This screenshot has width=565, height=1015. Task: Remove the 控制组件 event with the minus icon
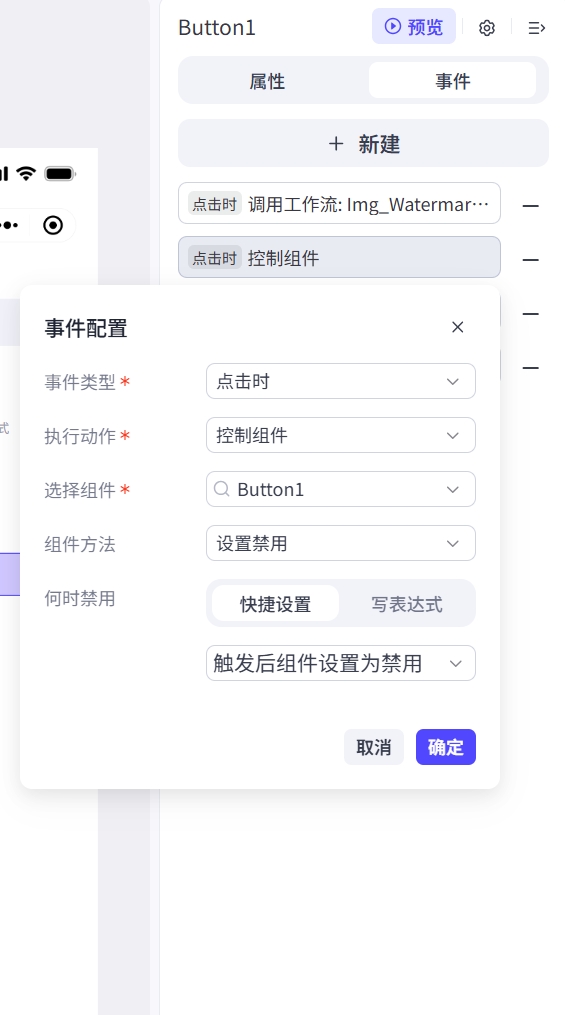pyautogui.click(x=531, y=260)
